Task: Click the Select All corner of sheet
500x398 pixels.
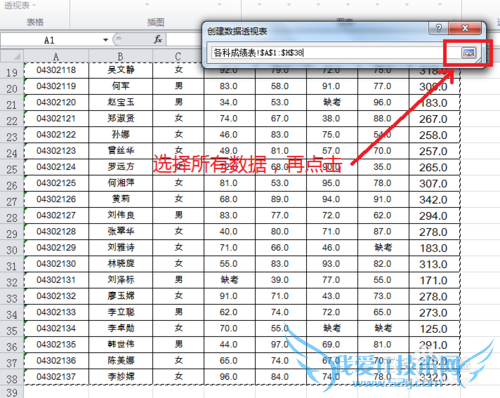Action: point(12,56)
